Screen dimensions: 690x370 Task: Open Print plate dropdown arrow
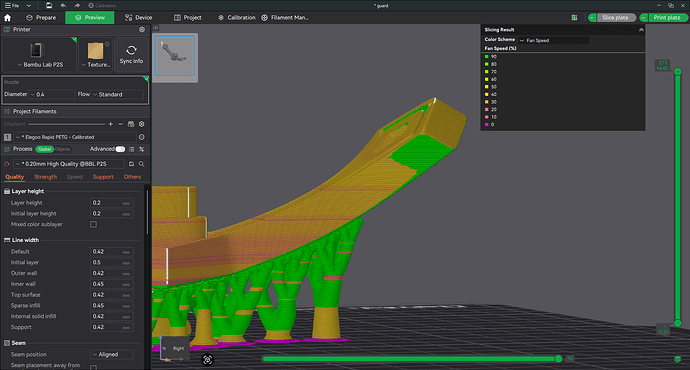[x=643, y=18]
